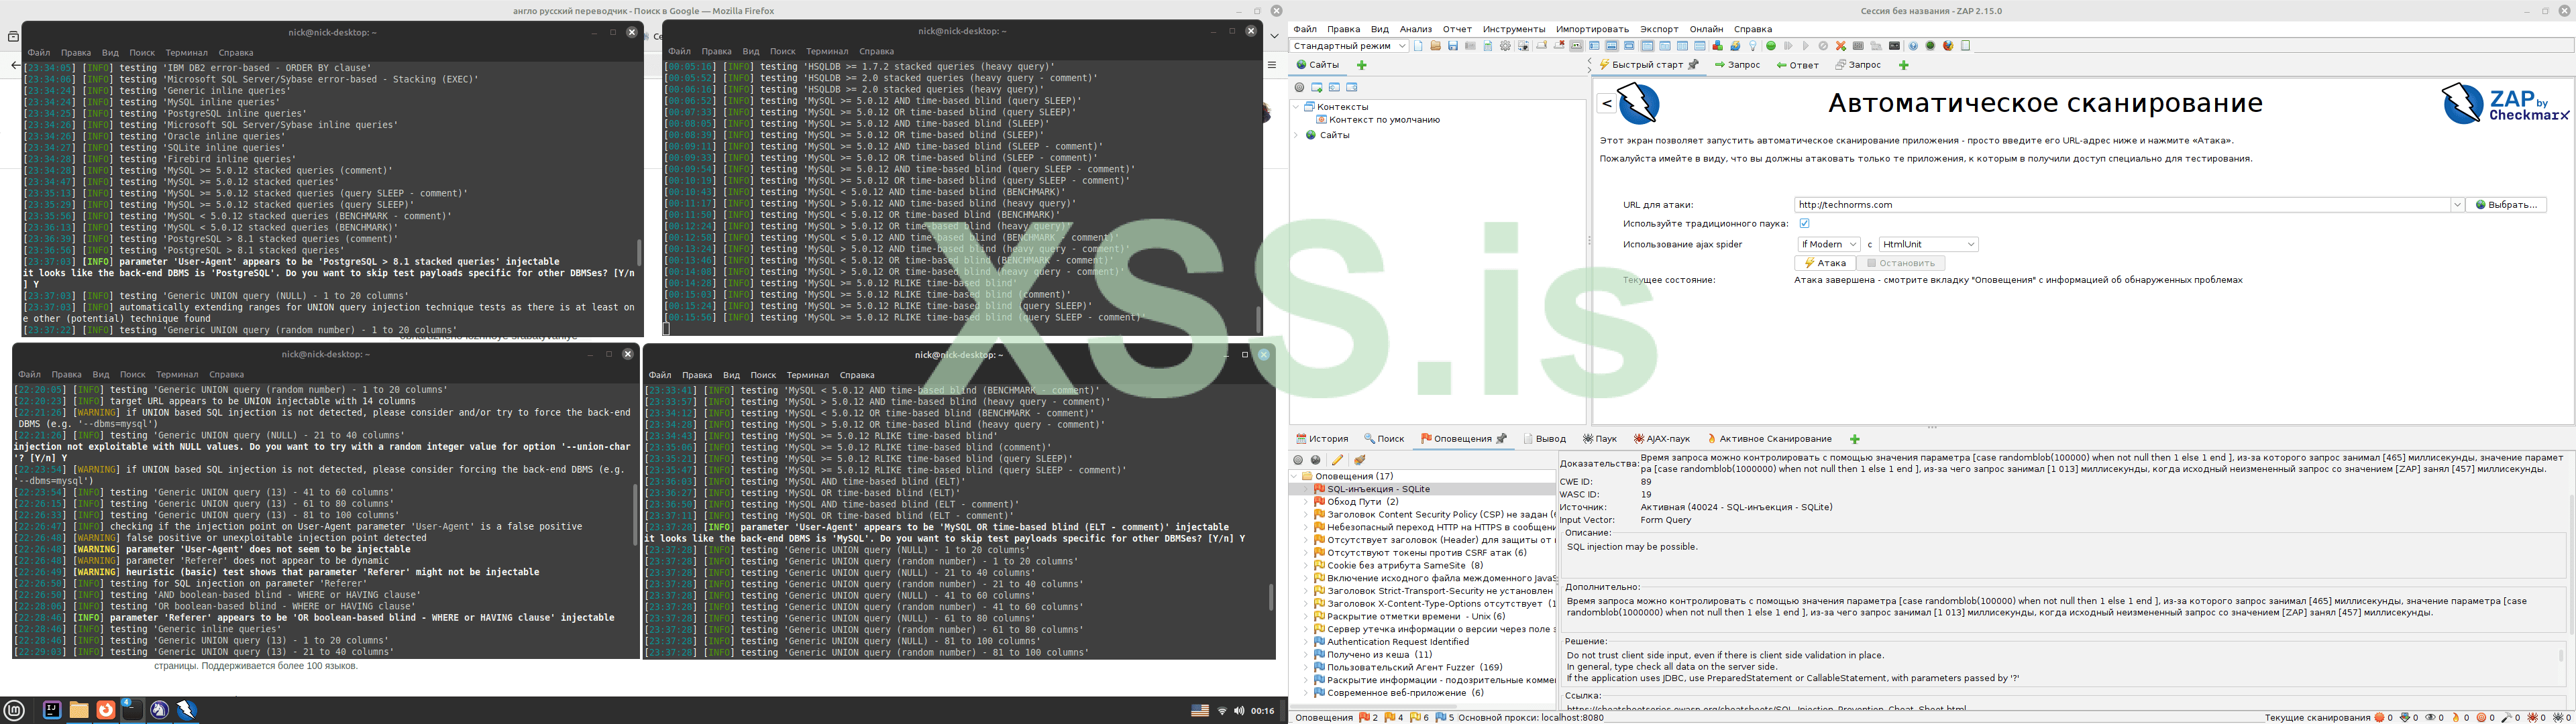Click the Save Session floppy icon
The image size is (2576, 724).
(1453, 46)
